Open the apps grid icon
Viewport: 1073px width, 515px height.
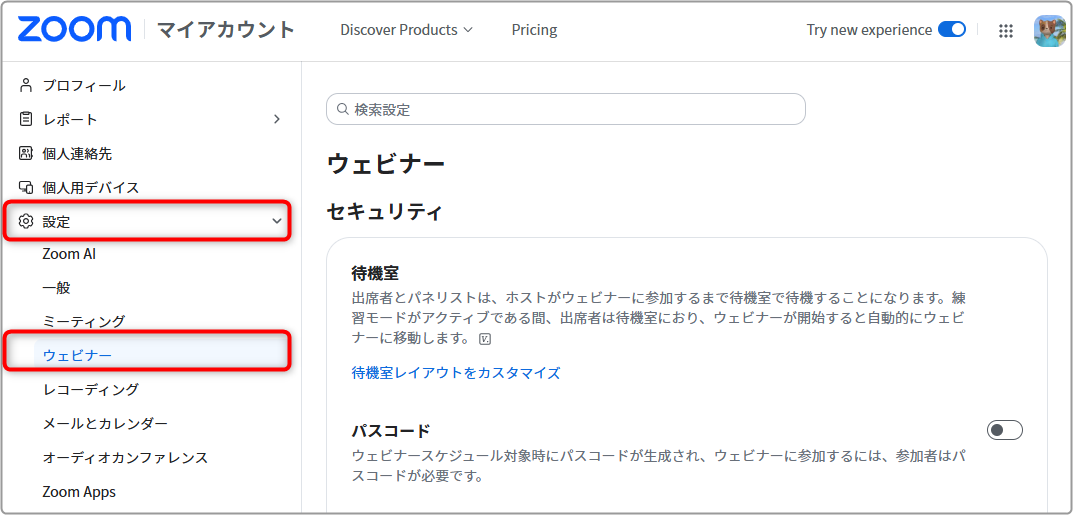(1005, 31)
